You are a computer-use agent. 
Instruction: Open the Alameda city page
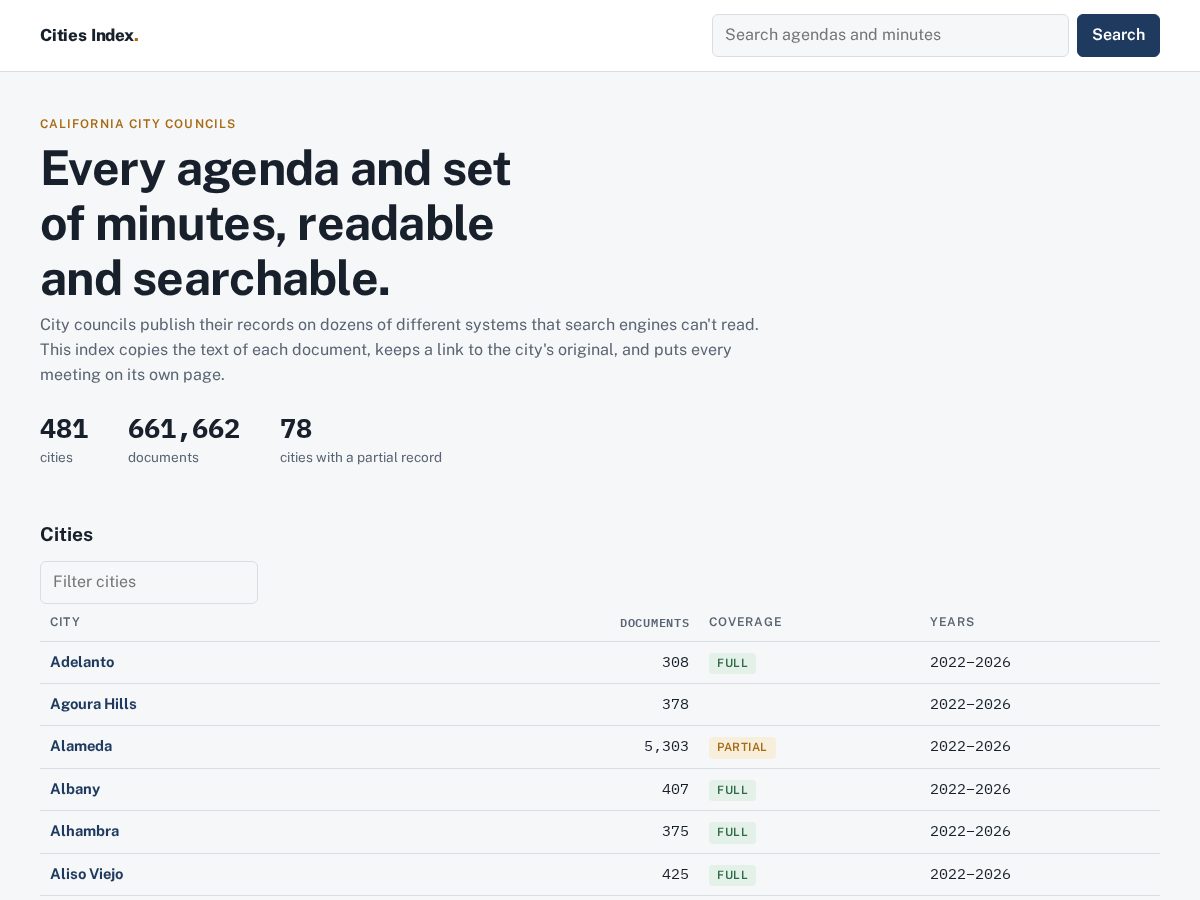pos(81,746)
